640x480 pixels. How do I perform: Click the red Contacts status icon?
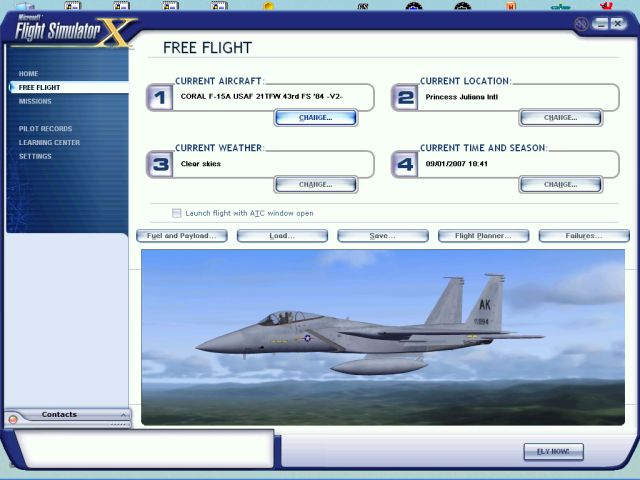(x=13, y=420)
